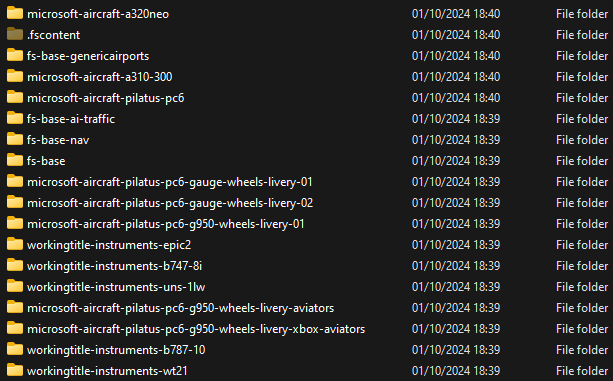The image size is (613, 381).
Task: Click the date modified of the fs-base-nav row
Action: pos(456,140)
